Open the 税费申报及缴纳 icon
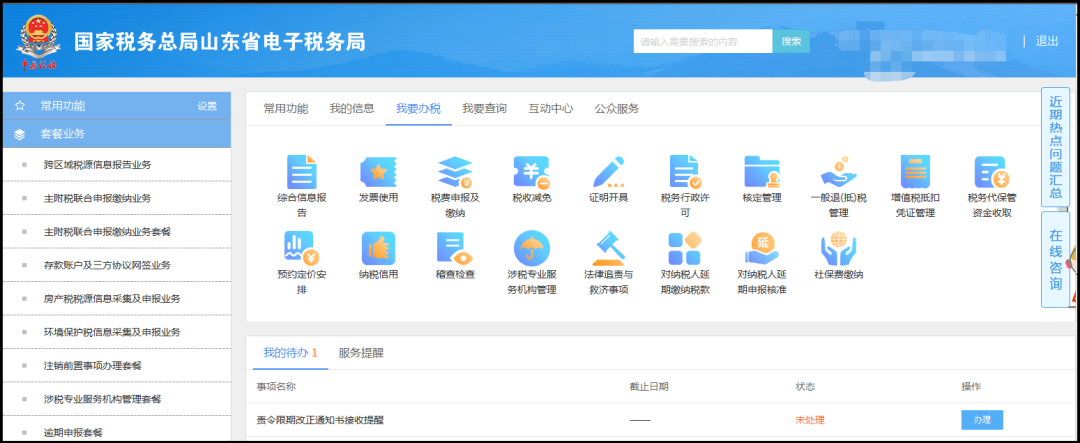1080x443 pixels. [455, 172]
